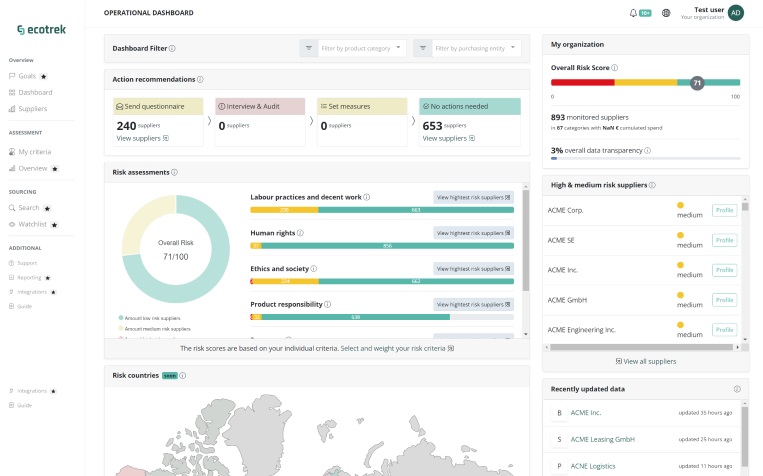The height and width of the screenshot is (476, 763).
Task: Show info for overall data transparency
Action: [x=648, y=150]
